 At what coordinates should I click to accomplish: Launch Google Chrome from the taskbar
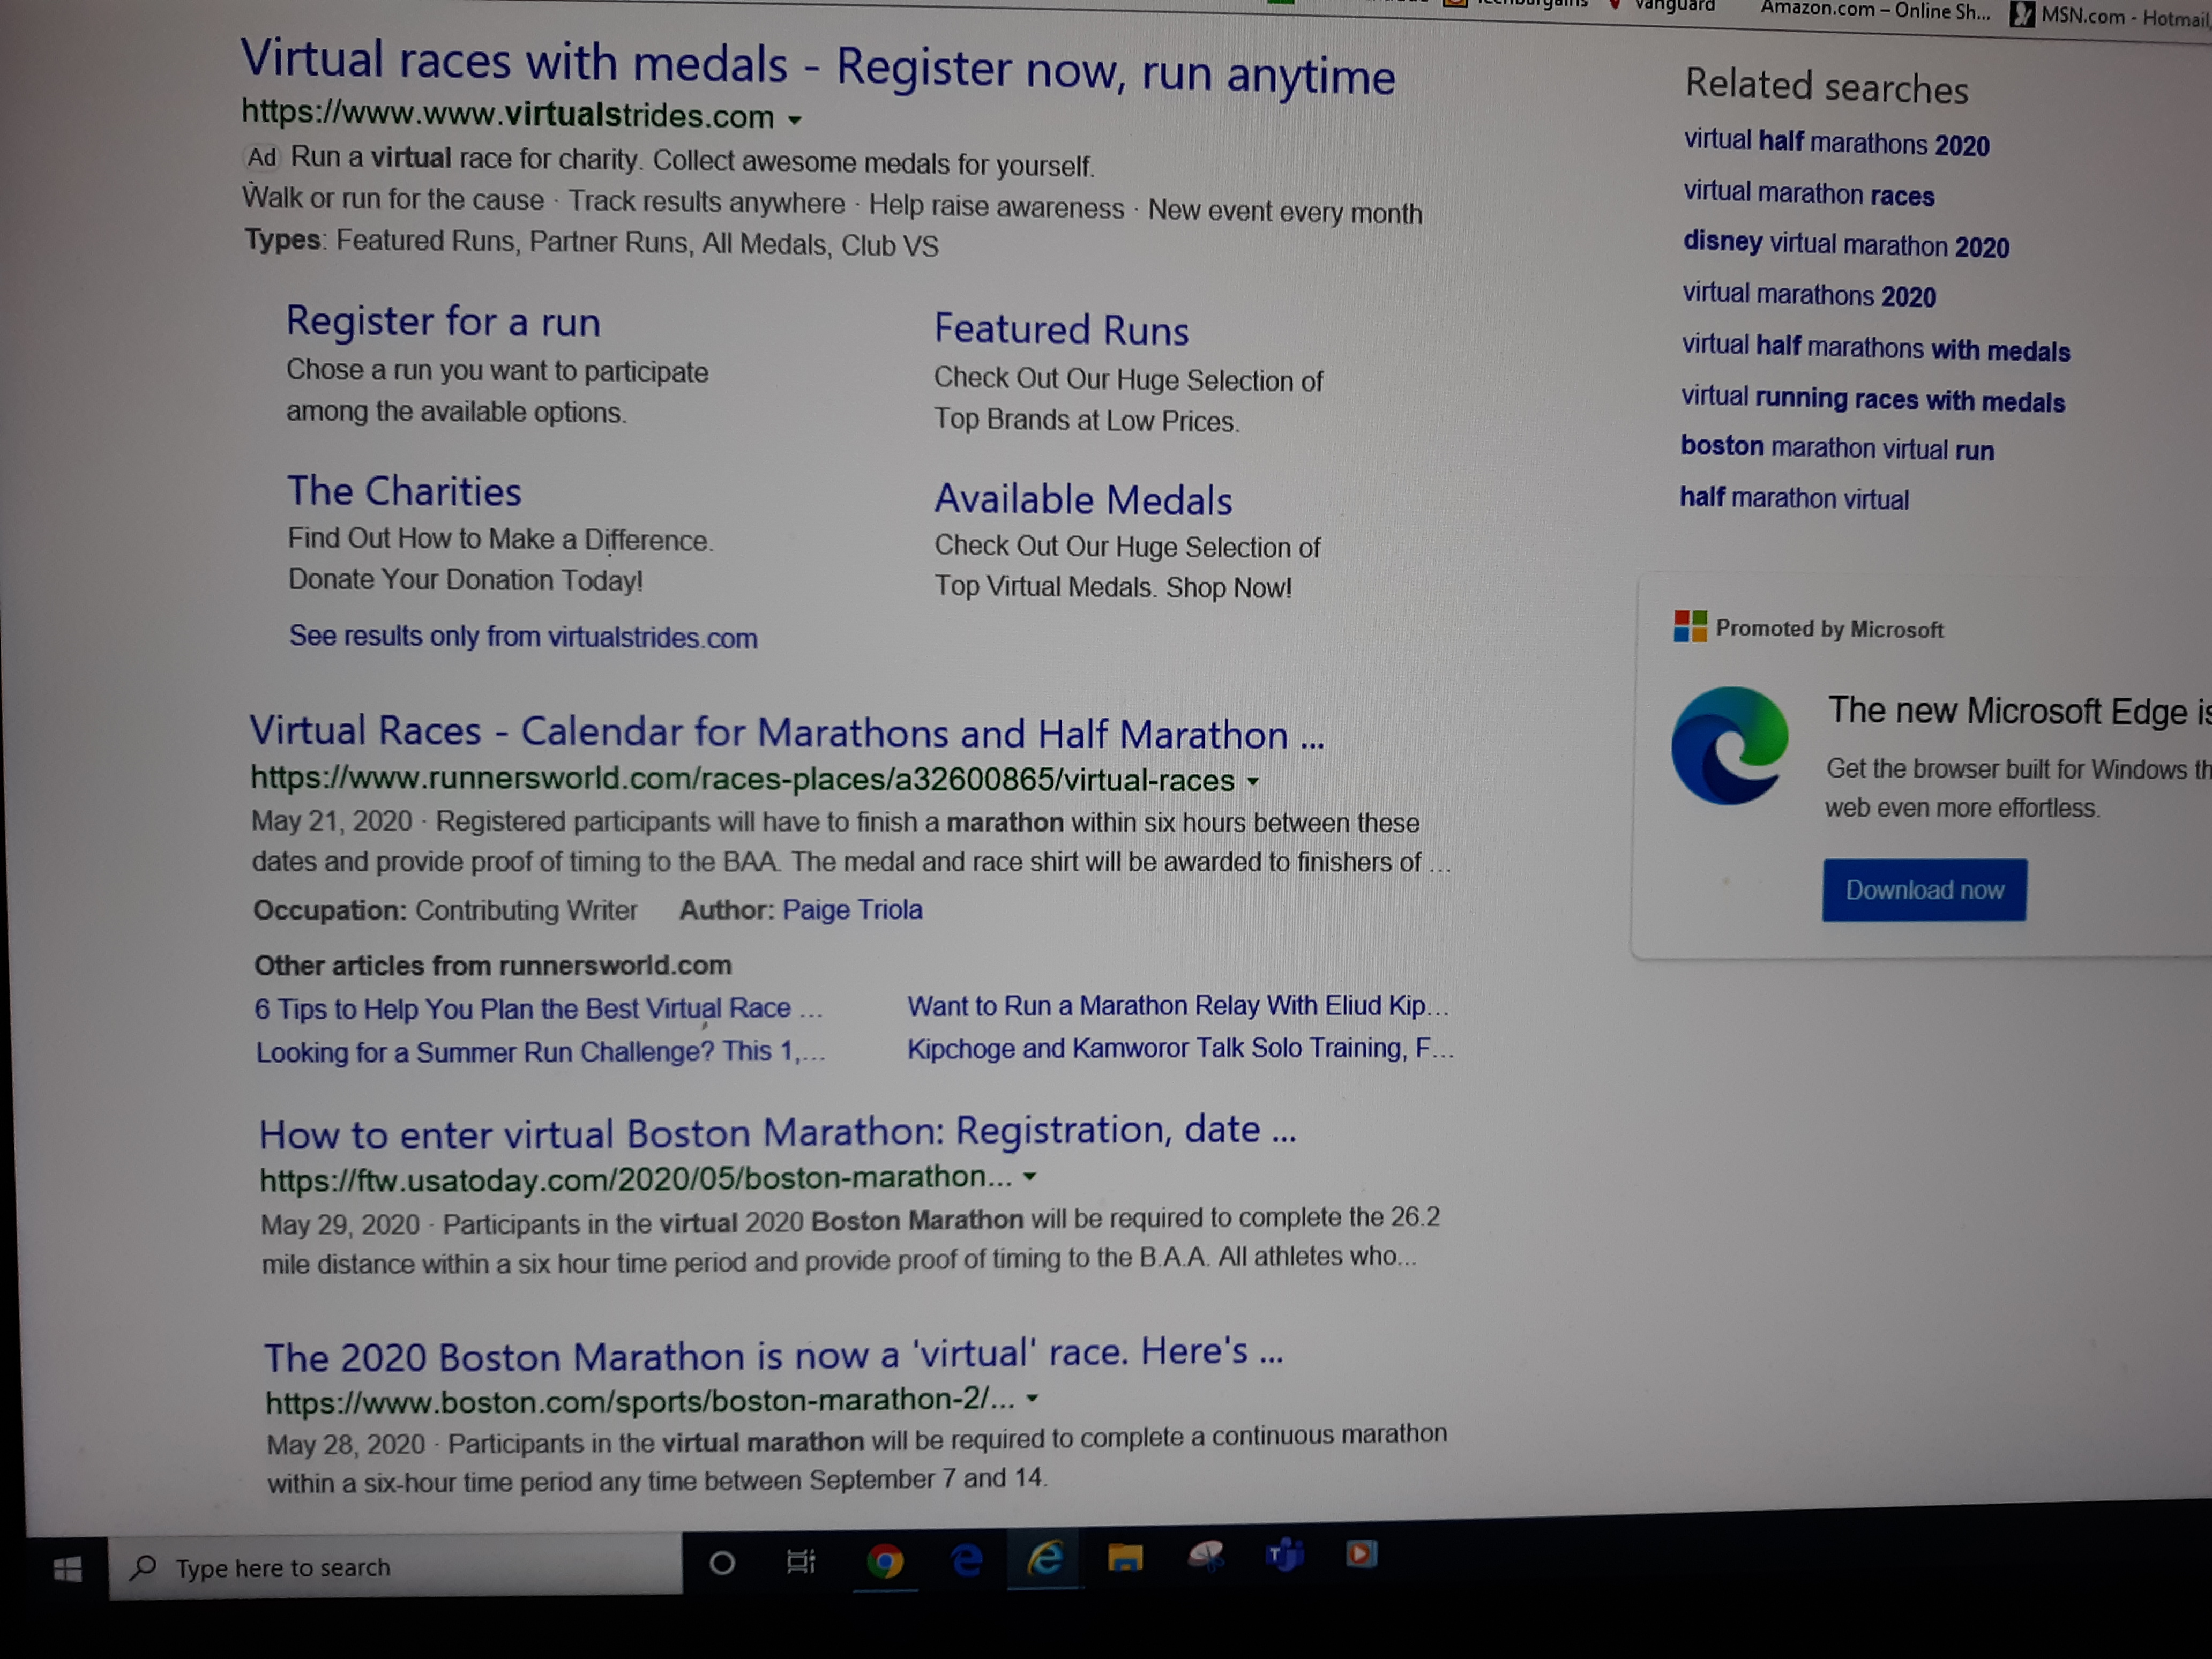point(885,1560)
